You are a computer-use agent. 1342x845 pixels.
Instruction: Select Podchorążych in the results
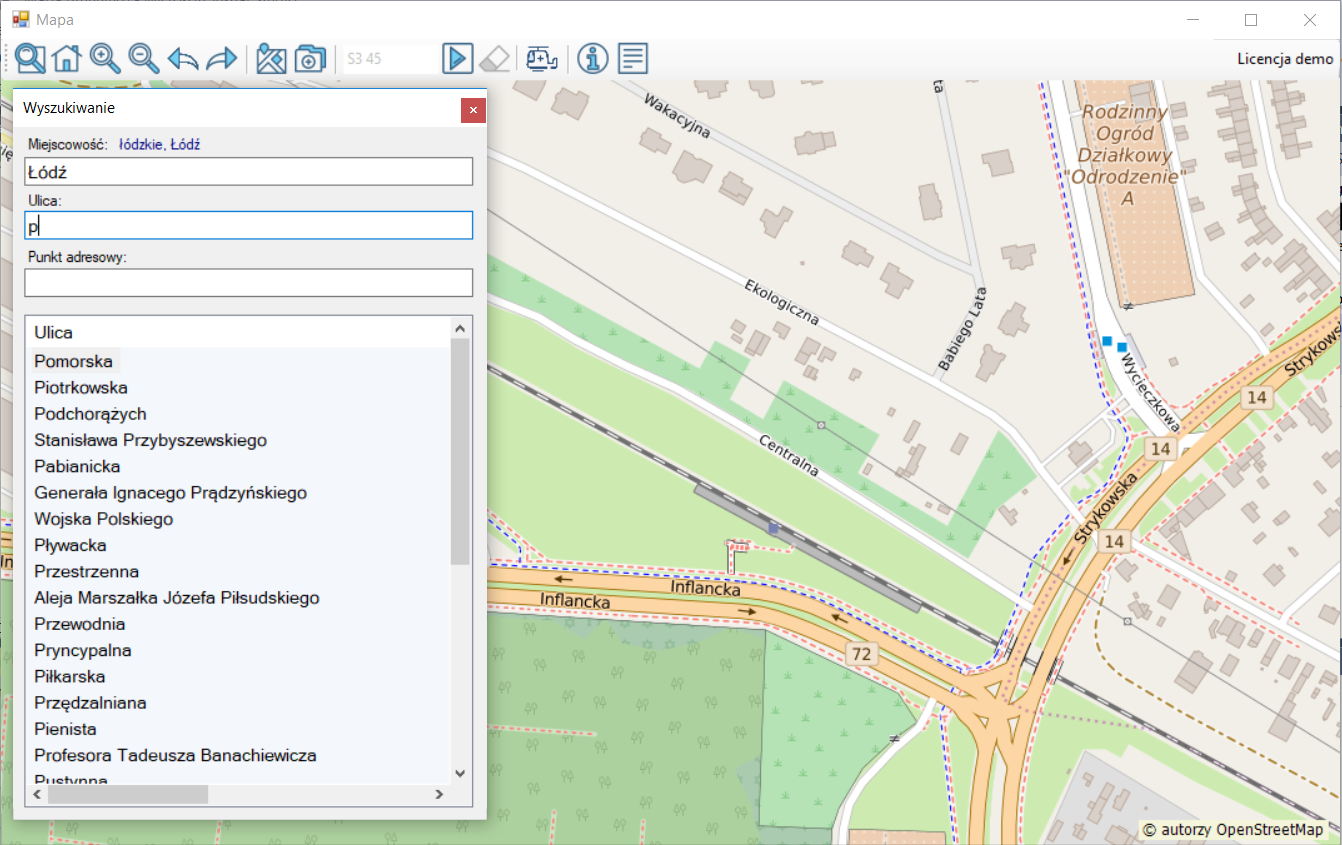pyautogui.click(x=90, y=414)
